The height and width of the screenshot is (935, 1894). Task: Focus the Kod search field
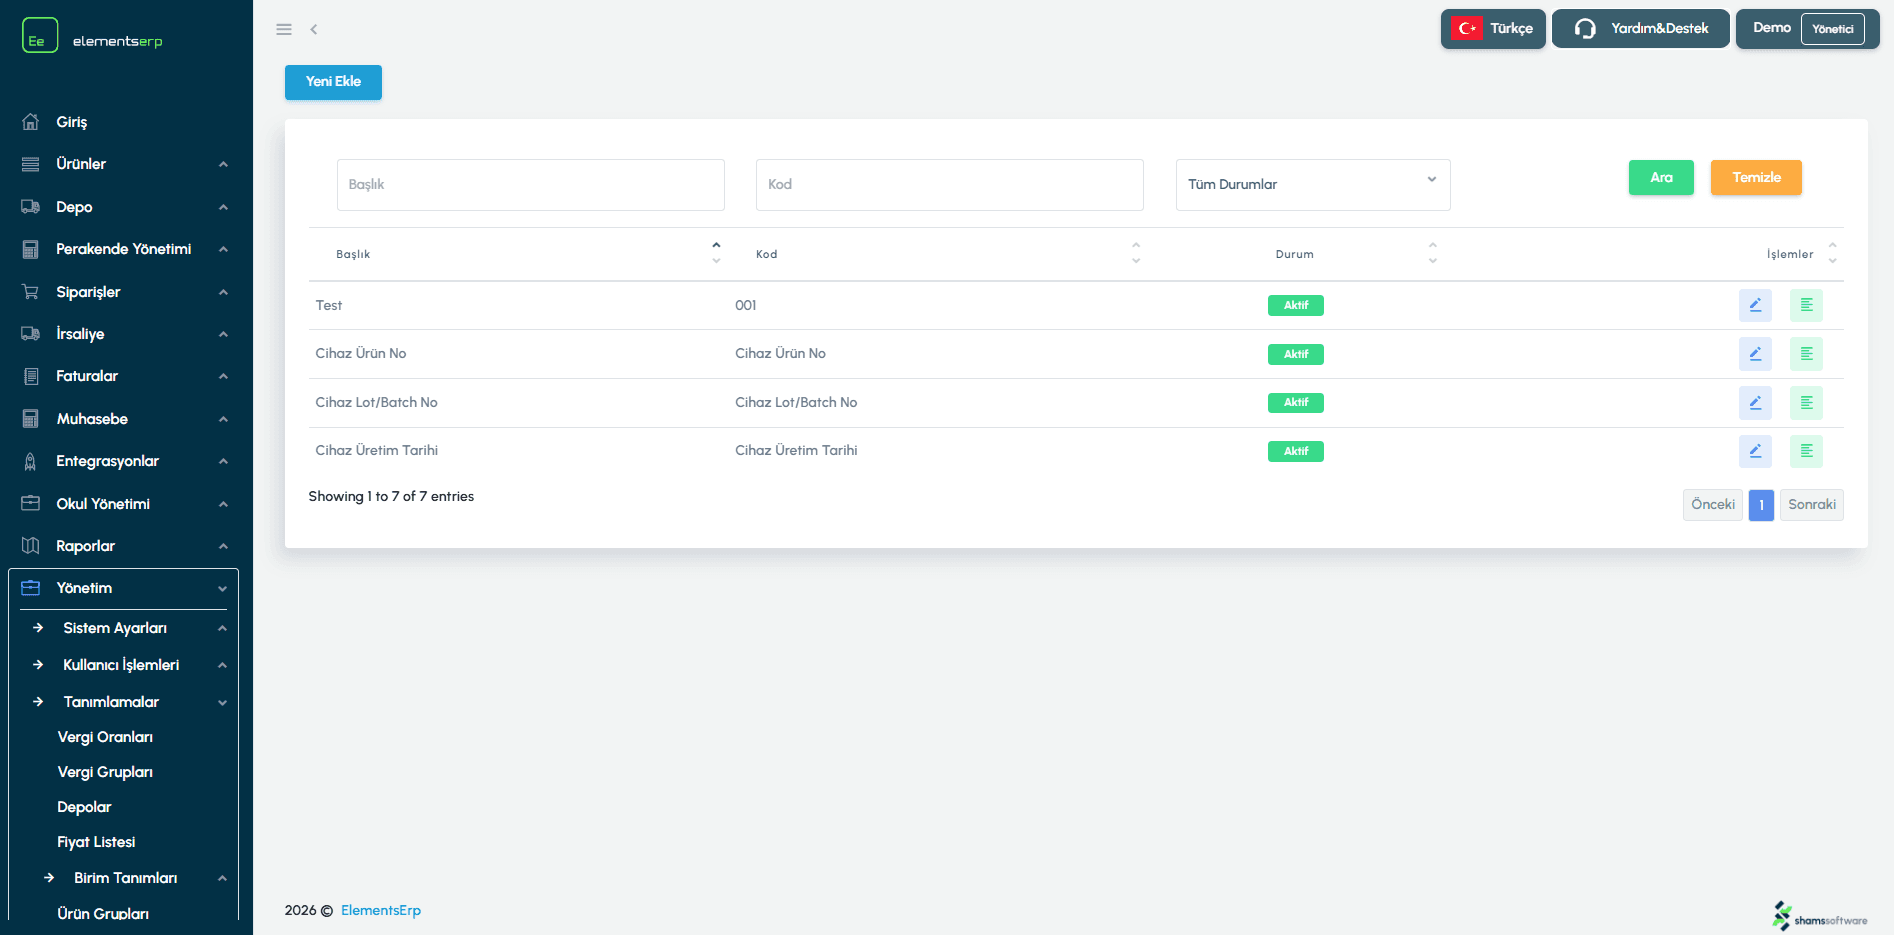(950, 185)
